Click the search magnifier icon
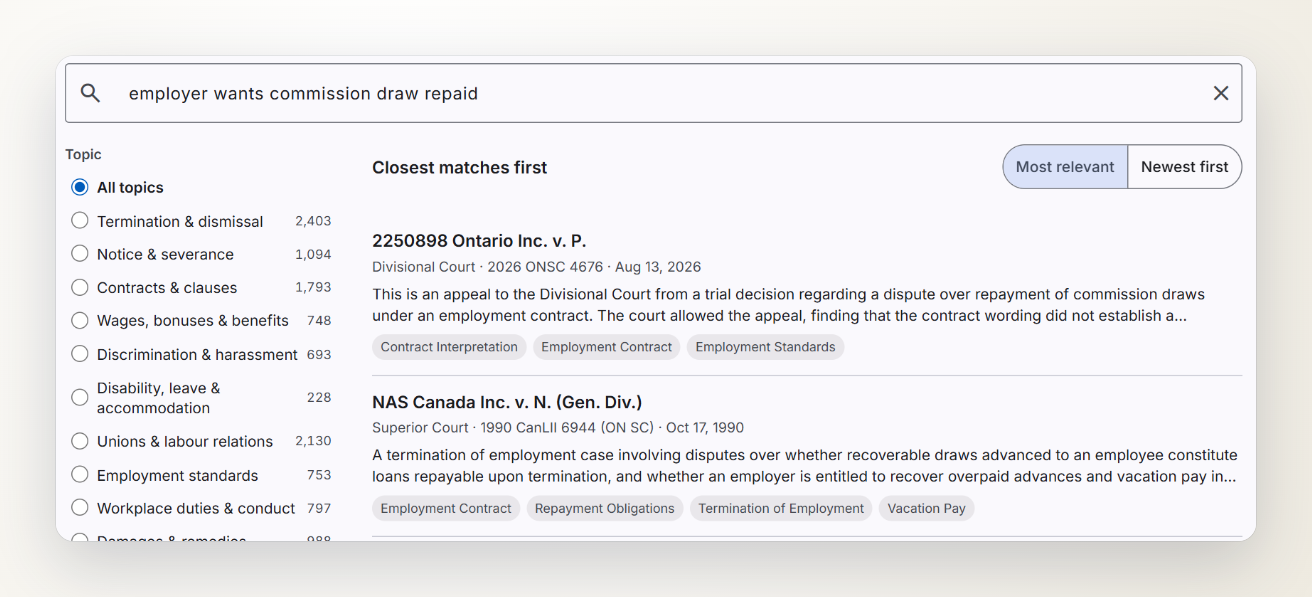The height and width of the screenshot is (597, 1312). (90, 93)
